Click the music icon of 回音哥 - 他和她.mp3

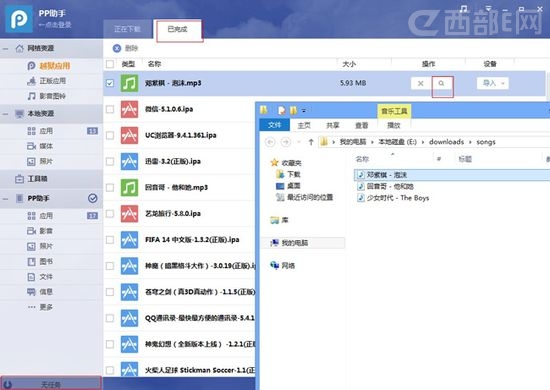pos(129,188)
